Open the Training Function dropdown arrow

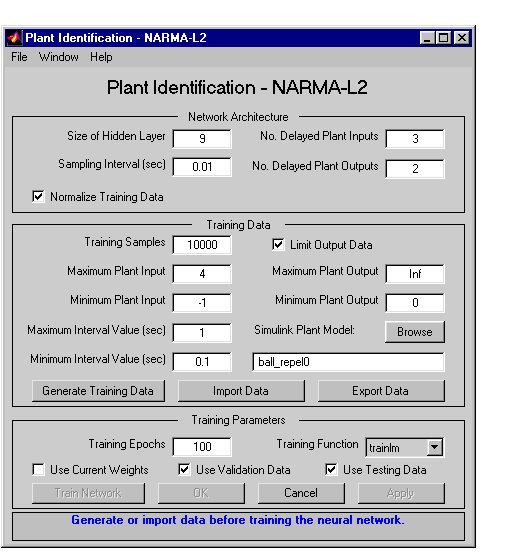click(x=434, y=447)
